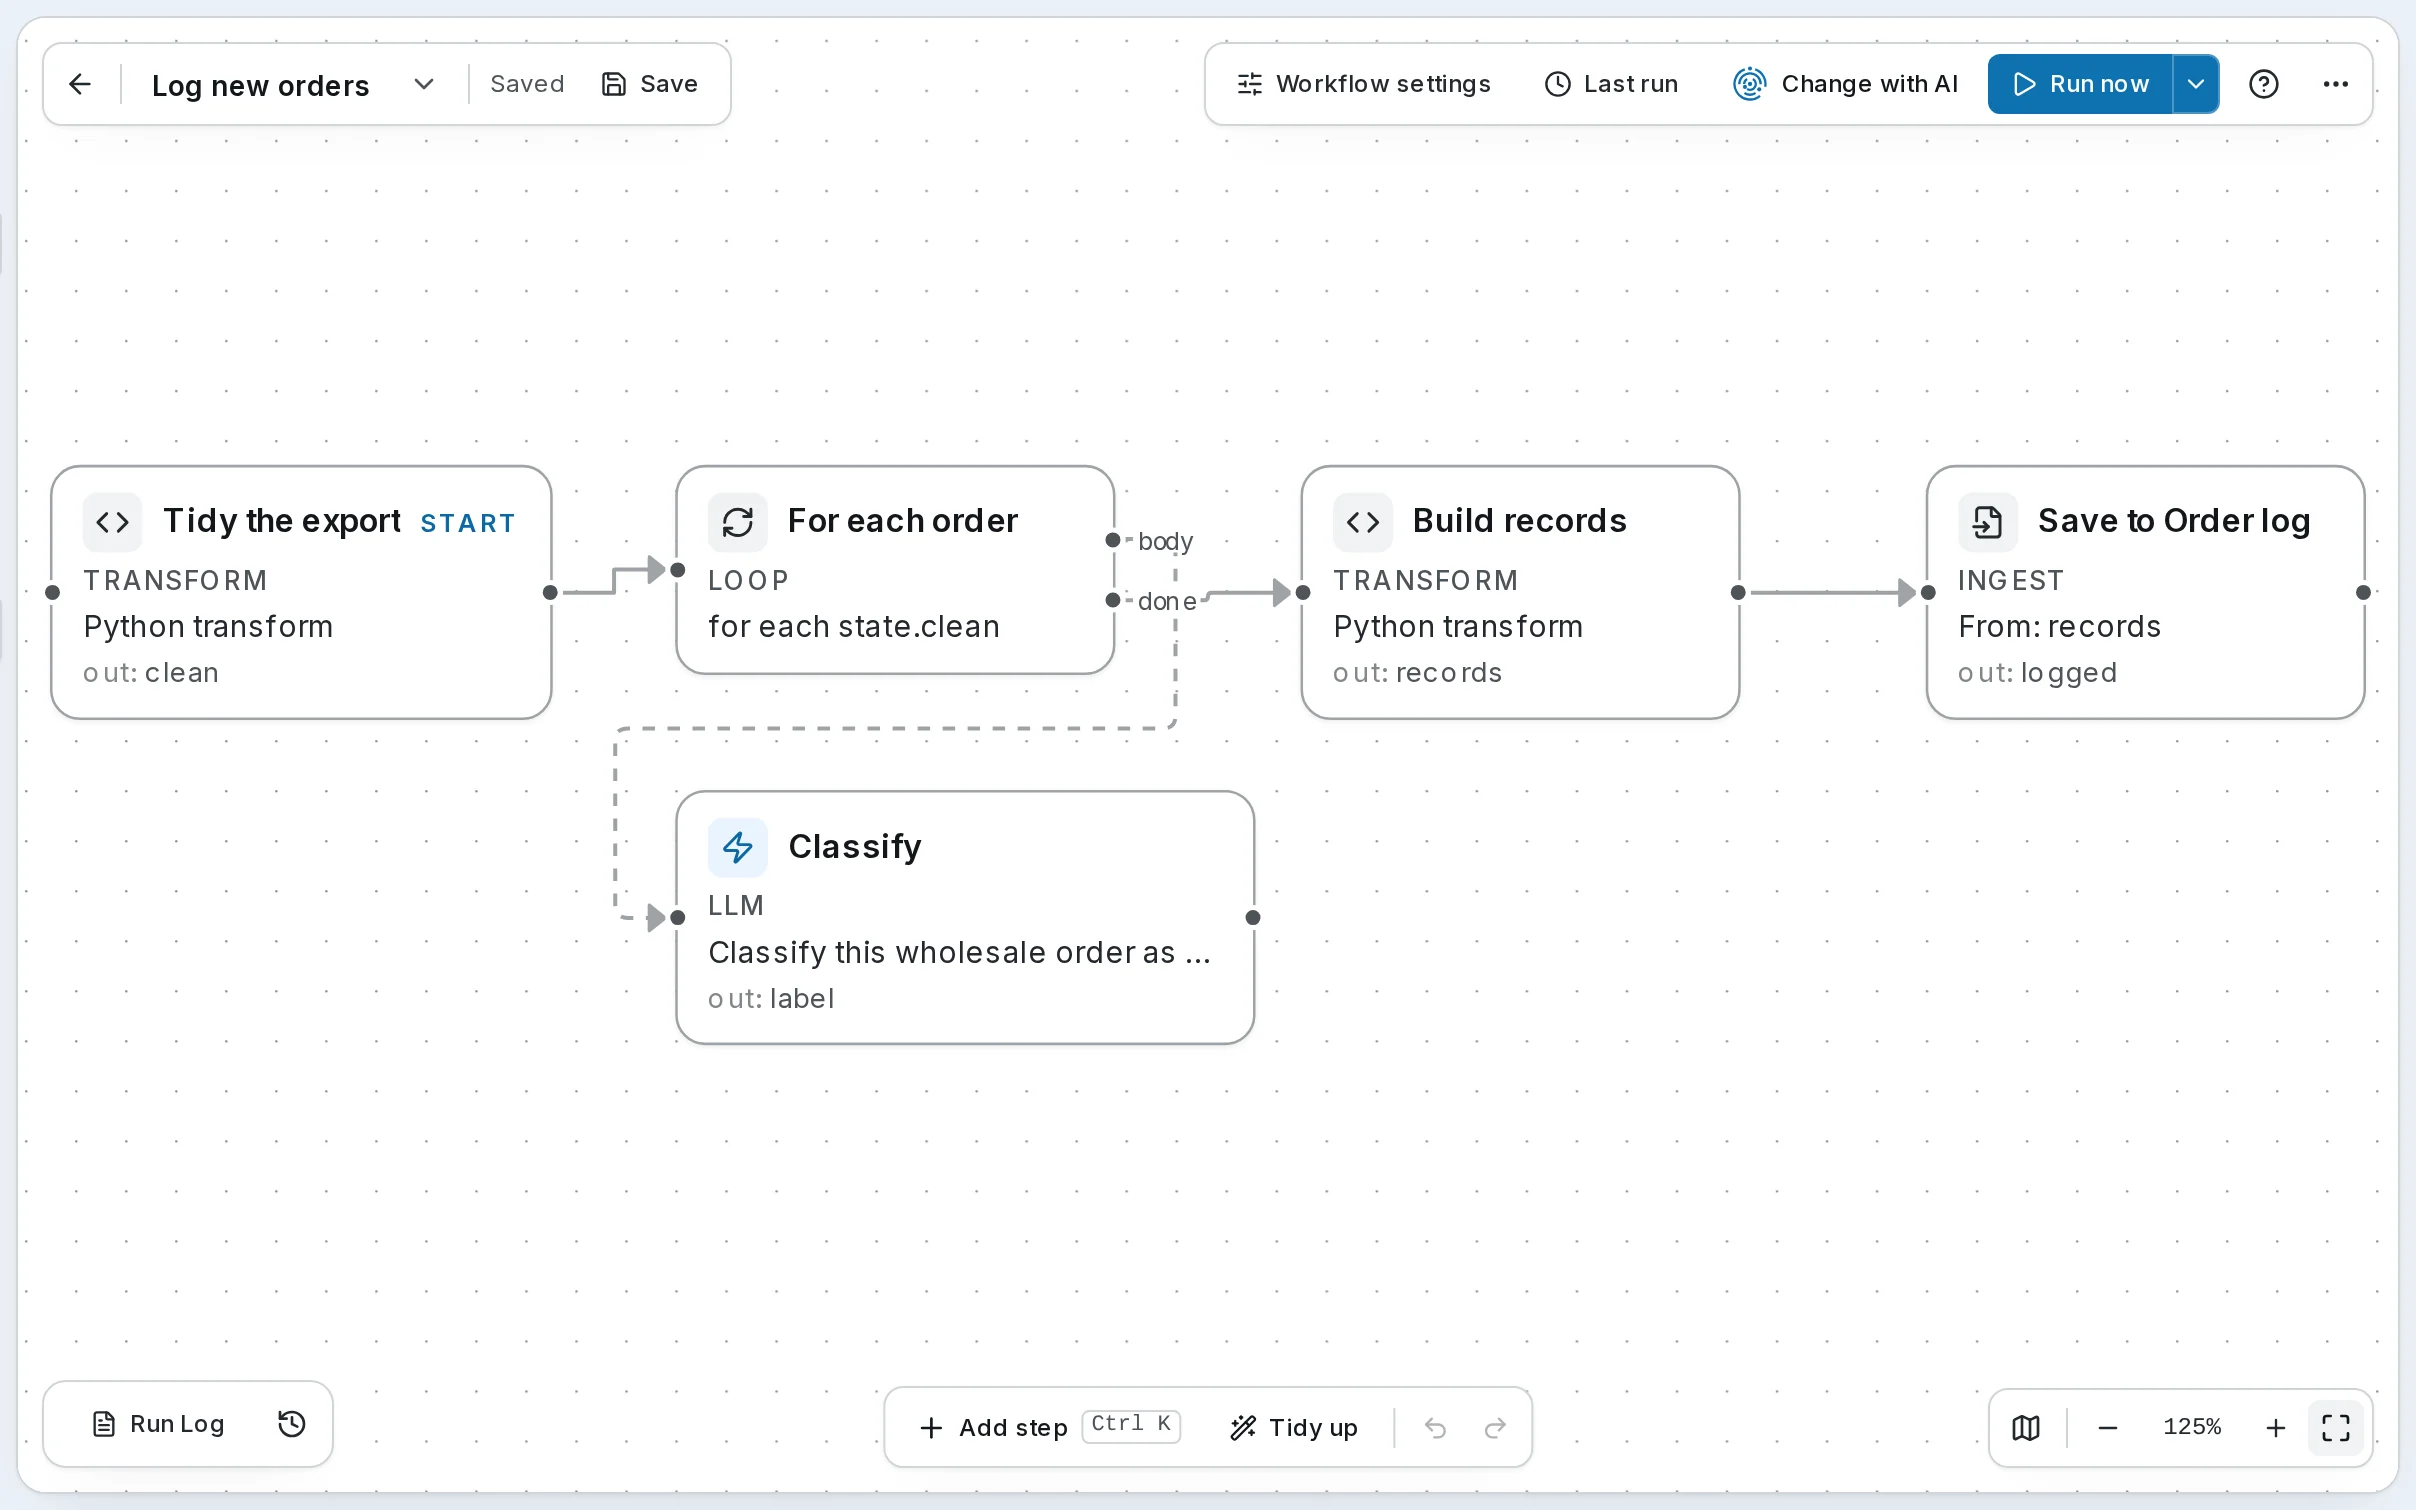
Task: Click the 'Saved' status text
Action: [527, 84]
